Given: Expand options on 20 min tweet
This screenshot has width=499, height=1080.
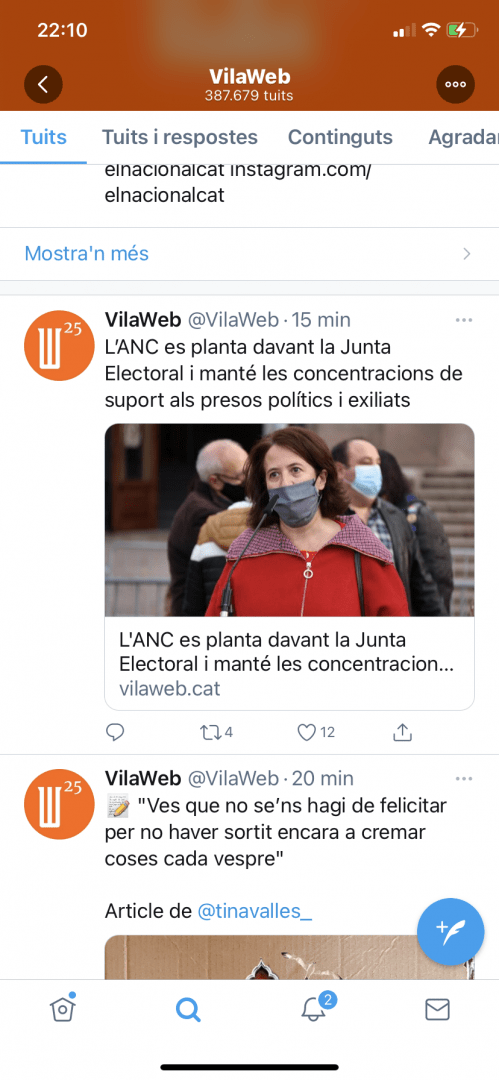Looking at the screenshot, I should tap(464, 779).
